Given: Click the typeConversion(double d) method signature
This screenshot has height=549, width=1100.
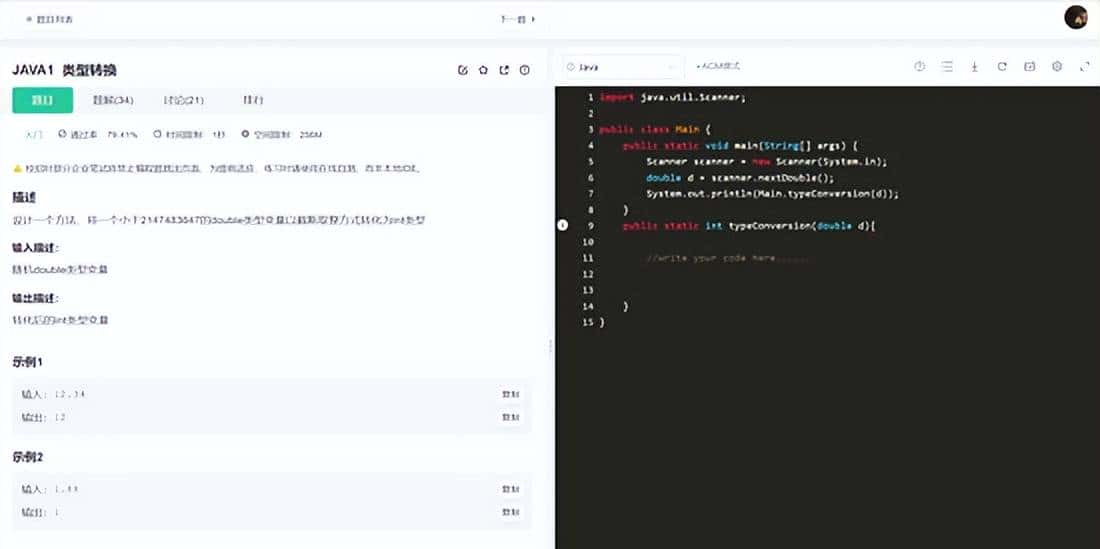Looking at the screenshot, I should [x=751, y=226].
